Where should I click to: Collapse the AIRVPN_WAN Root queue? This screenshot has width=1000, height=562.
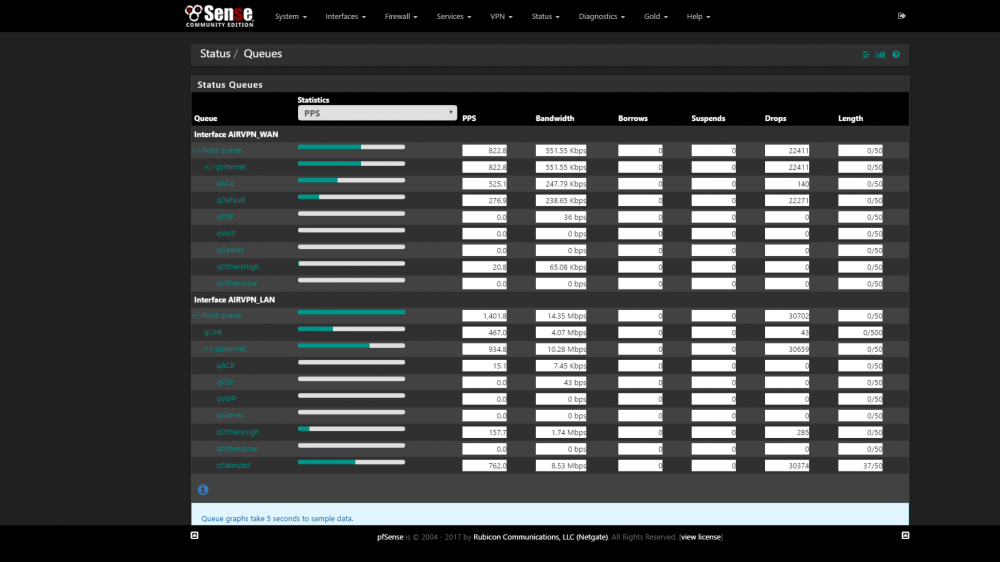[216, 151]
